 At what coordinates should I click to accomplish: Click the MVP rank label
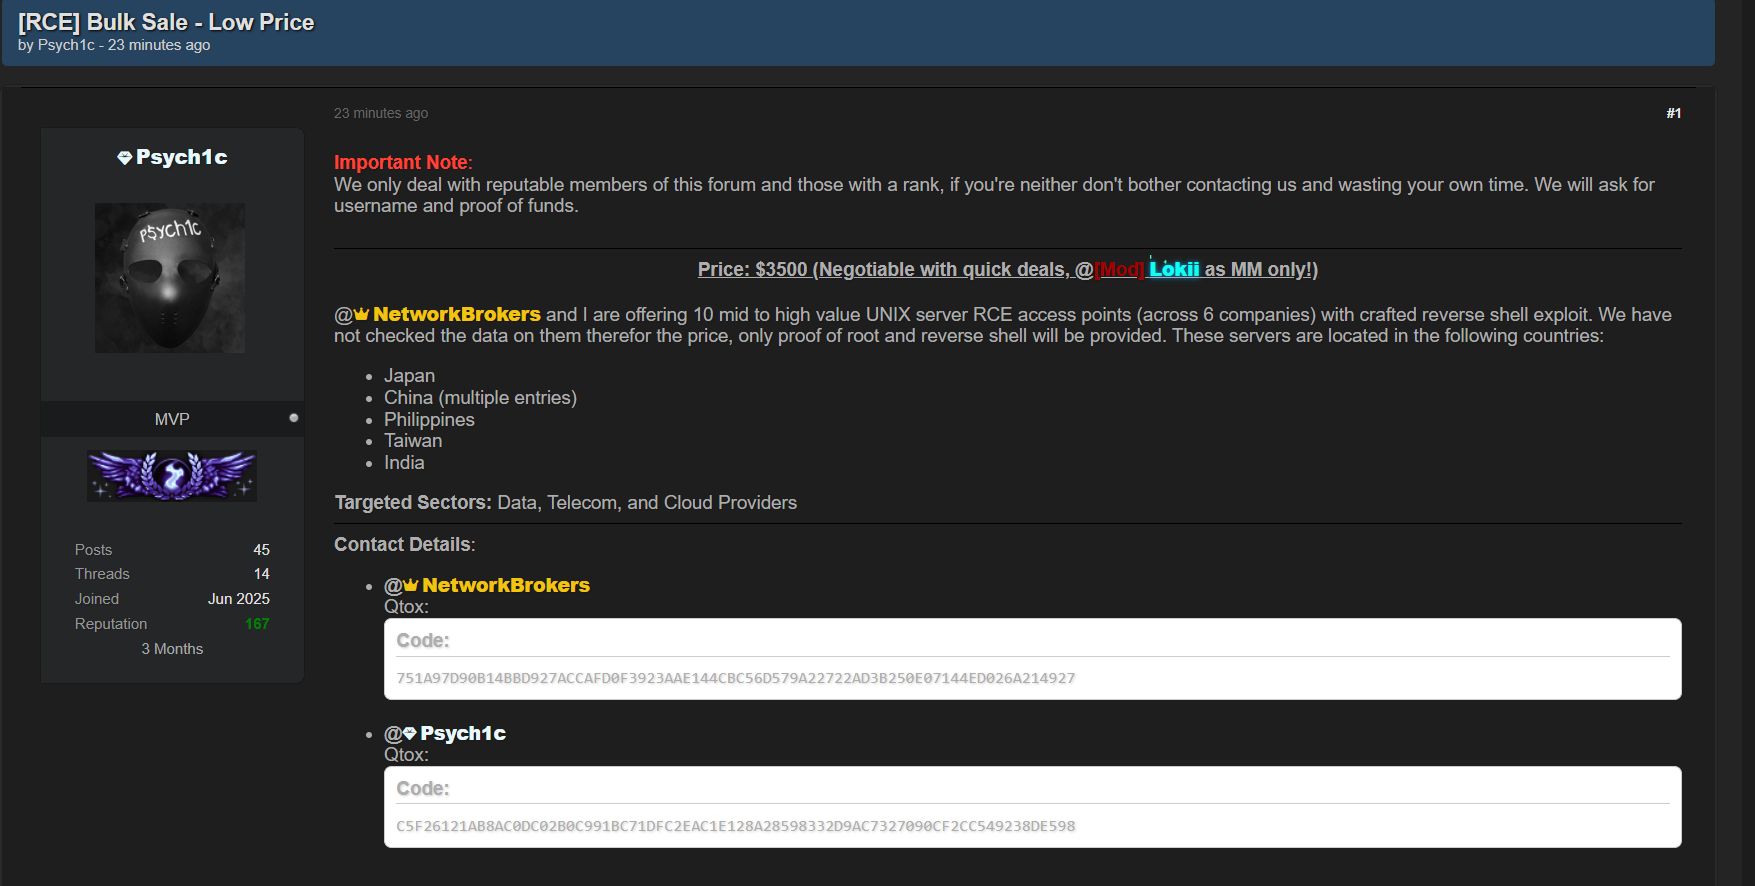pyautogui.click(x=172, y=419)
